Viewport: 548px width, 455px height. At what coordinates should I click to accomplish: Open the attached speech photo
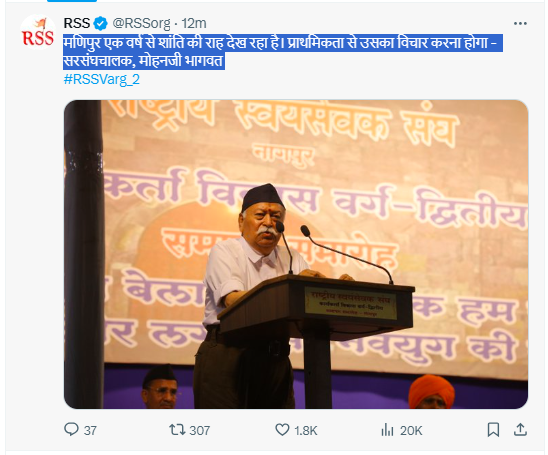point(296,254)
